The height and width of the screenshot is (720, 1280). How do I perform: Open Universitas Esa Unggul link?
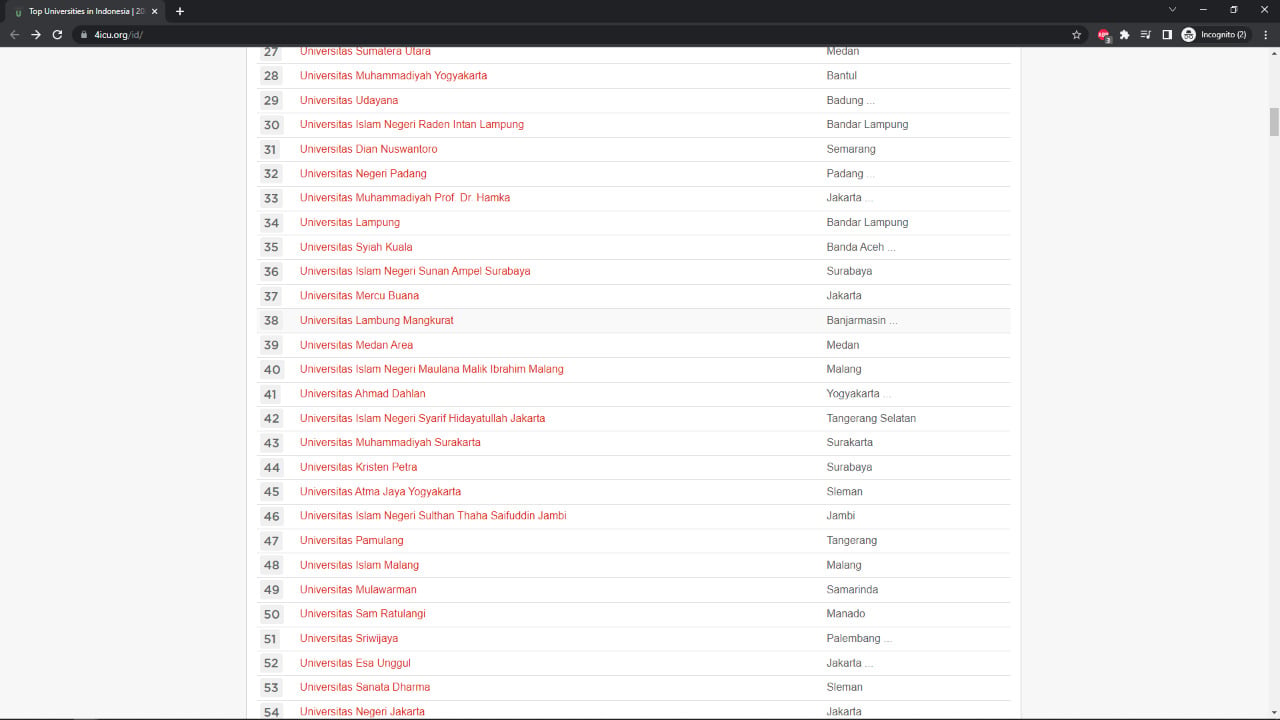(355, 663)
